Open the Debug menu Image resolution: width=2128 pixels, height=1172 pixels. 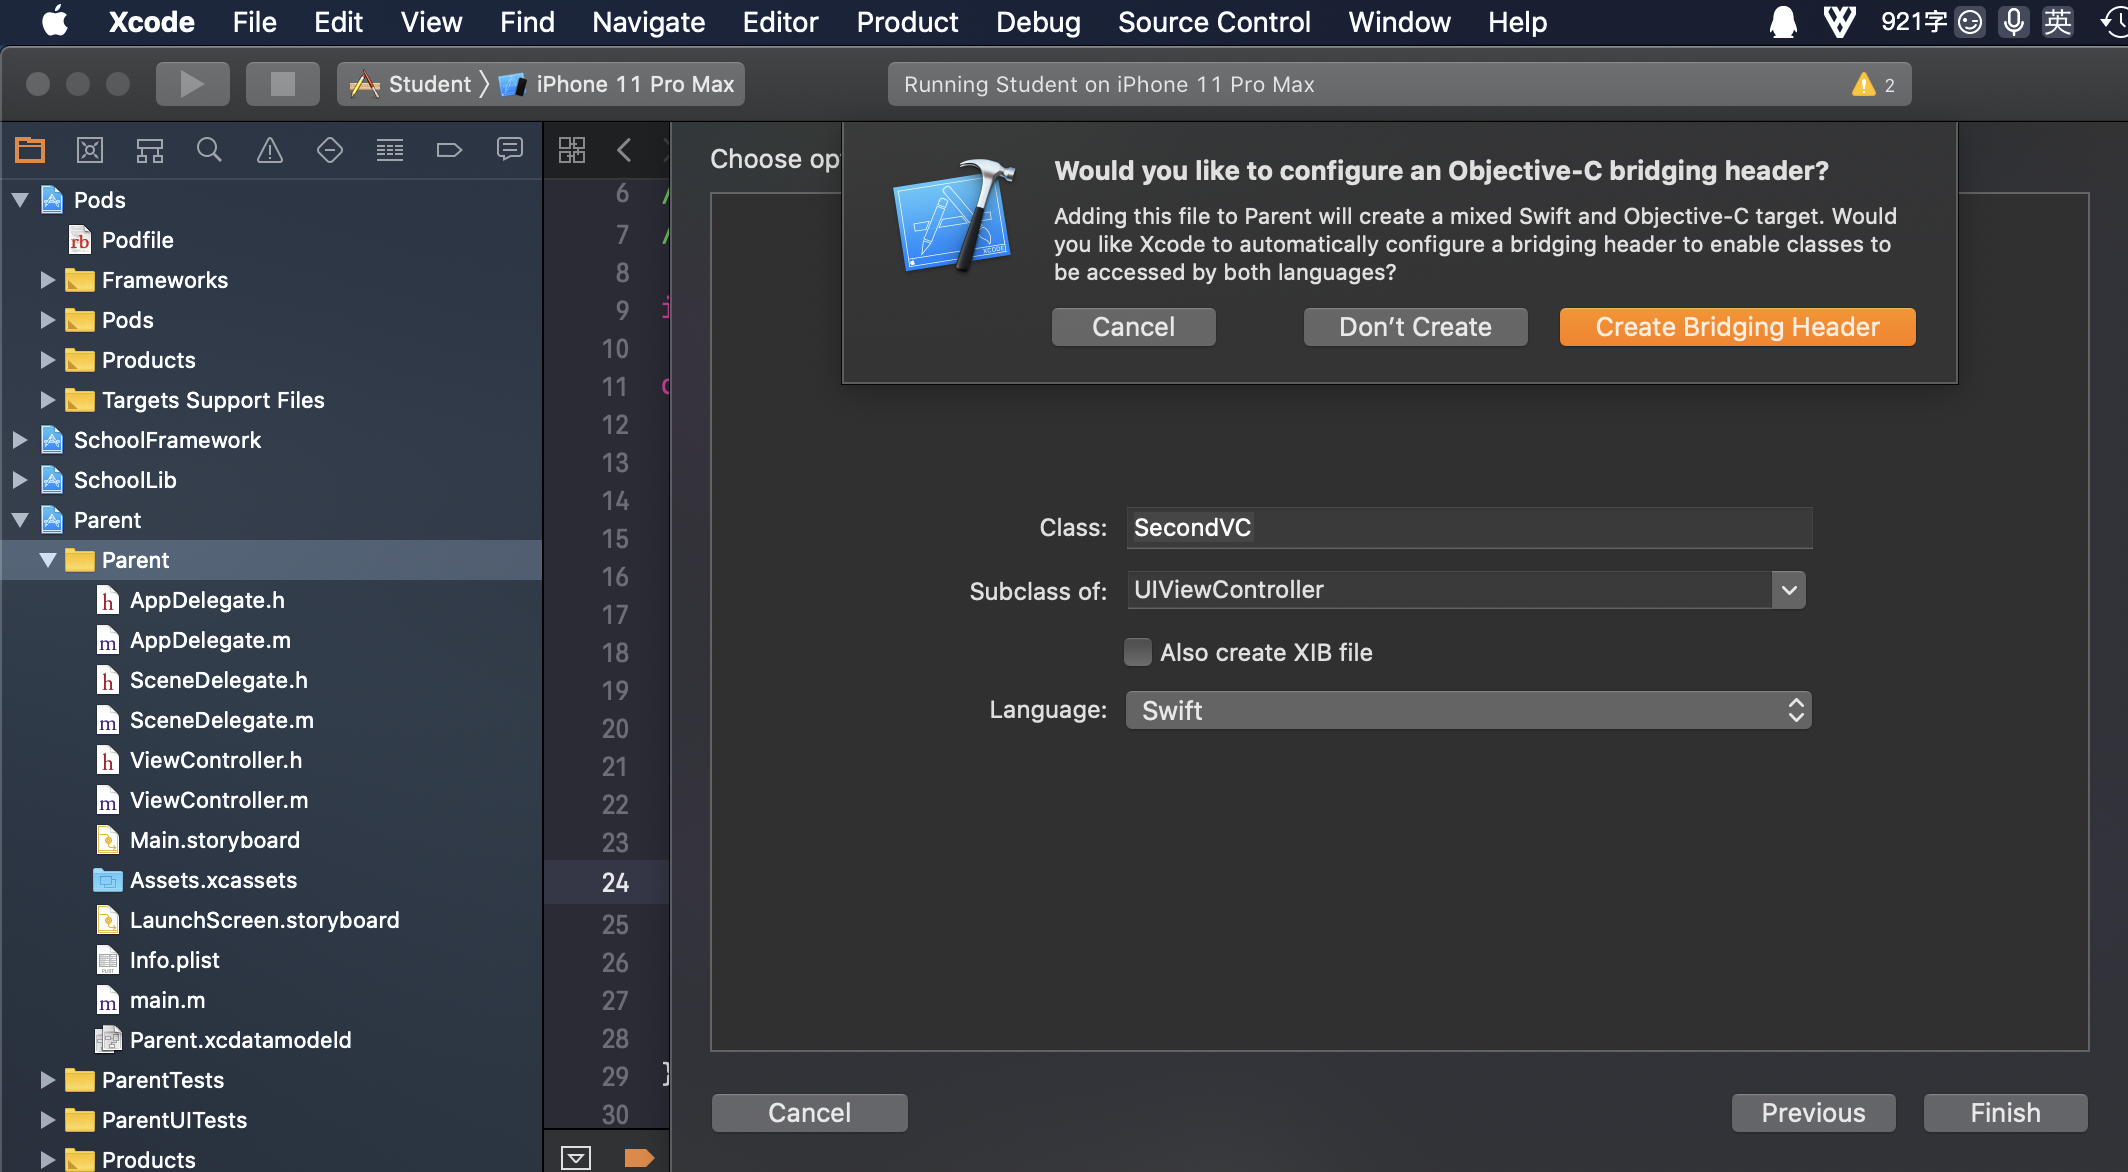[1038, 22]
